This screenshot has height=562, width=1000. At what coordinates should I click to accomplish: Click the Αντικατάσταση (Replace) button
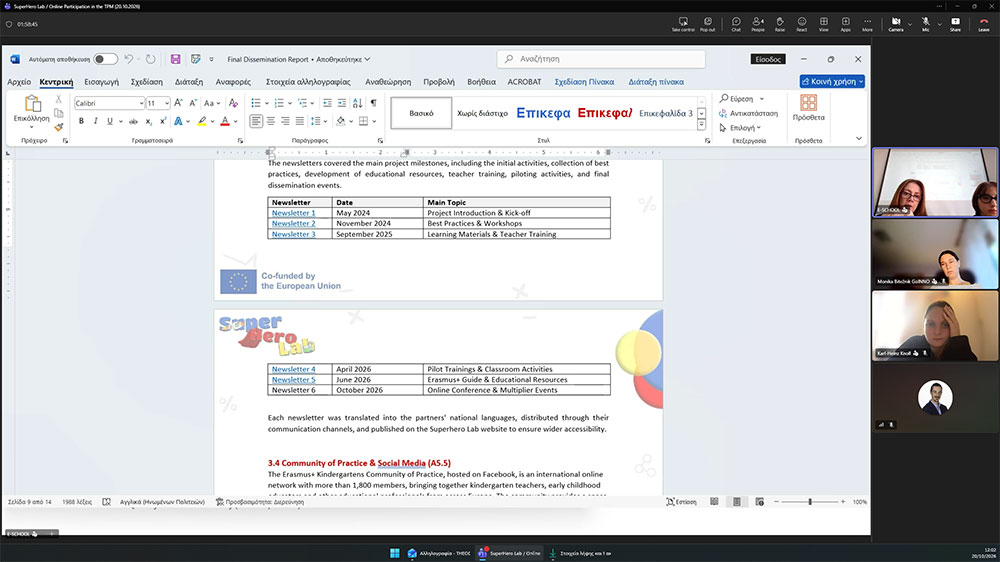[x=749, y=114]
